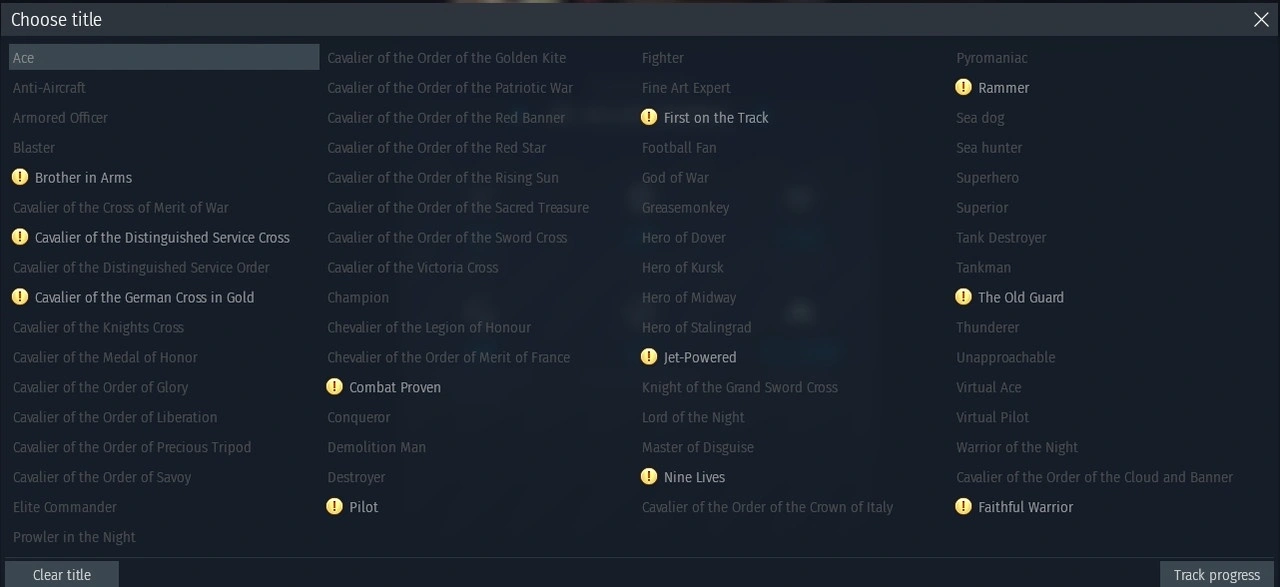Choose Cavalier of the Distinguished Service Cross
This screenshot has width=1280, height=587.
pyautogui.click(x=162, y=237)
